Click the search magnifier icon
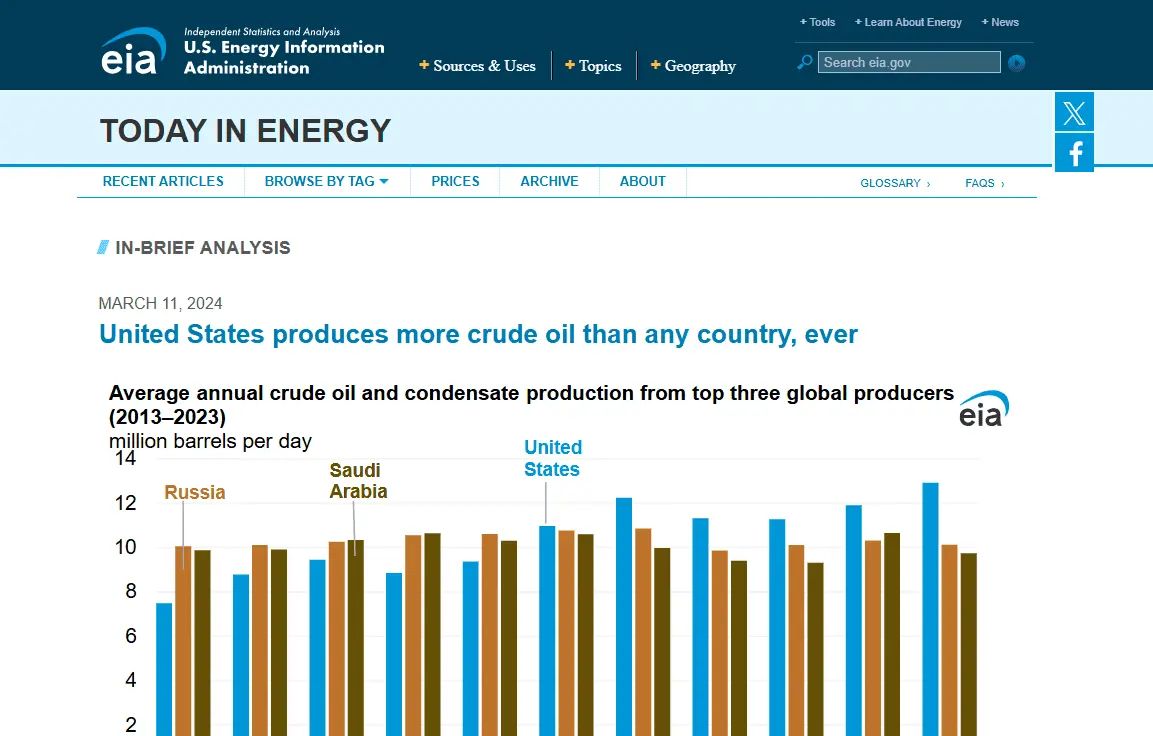 tap(805, 63)
